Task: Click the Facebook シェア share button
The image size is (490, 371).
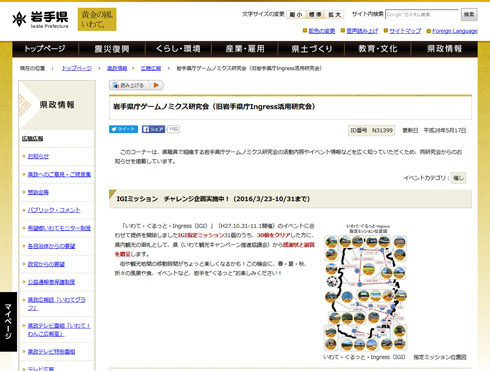Action: (153, 129)
